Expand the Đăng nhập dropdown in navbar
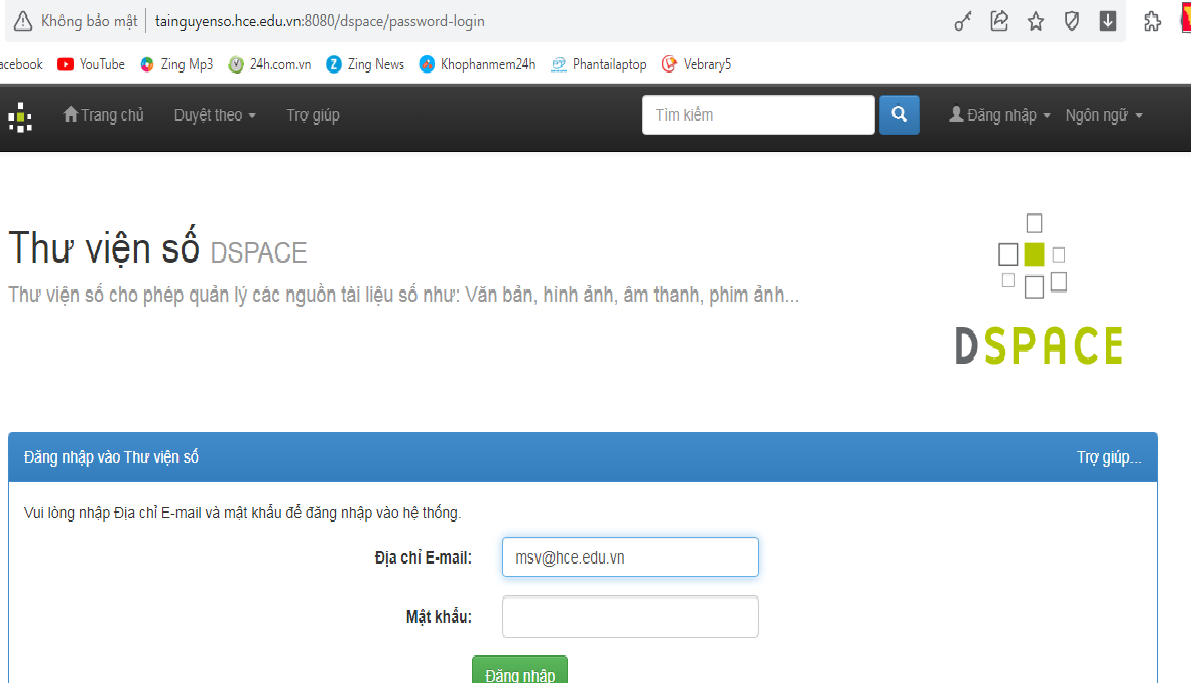The image size is (1191, 683). tap(1000, 115)
